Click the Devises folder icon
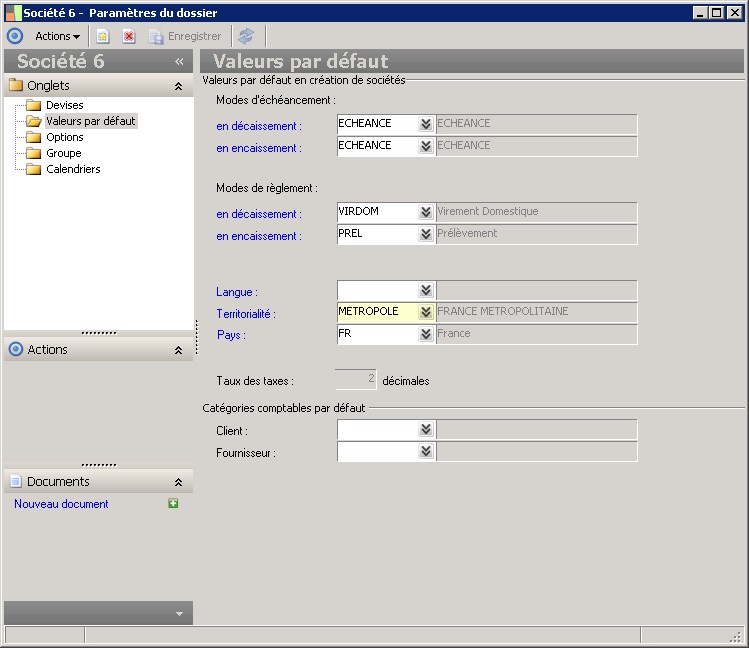Image resolution: width=749 pixels, height=648 pixels. tap(33, 105)
